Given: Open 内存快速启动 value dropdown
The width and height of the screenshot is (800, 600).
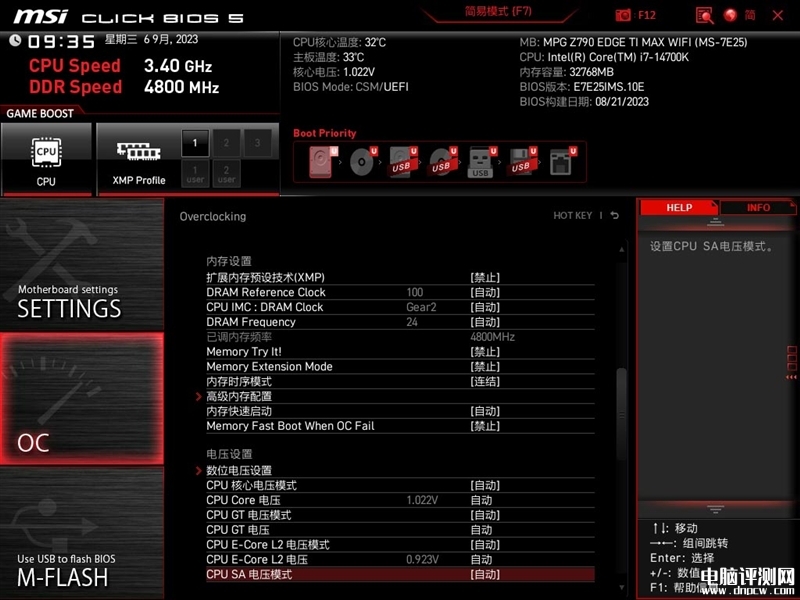Looking at the screenshot, I should (x=485, y=411).
